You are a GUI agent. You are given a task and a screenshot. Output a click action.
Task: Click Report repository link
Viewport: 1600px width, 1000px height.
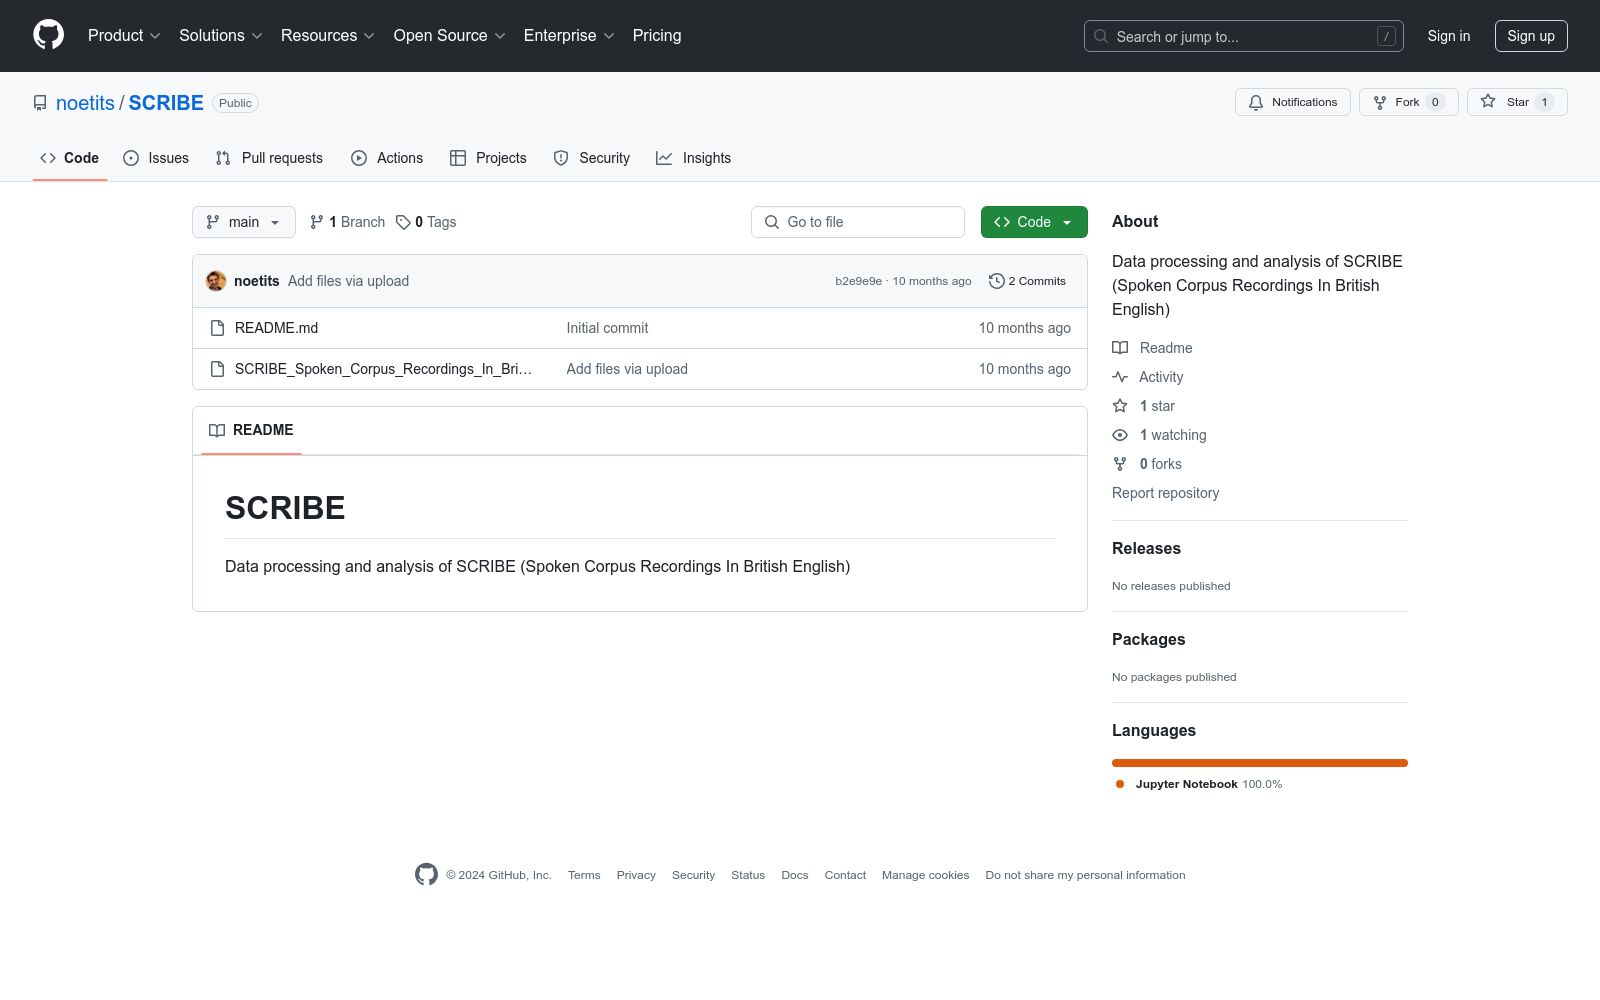(x=1165, y=493)
